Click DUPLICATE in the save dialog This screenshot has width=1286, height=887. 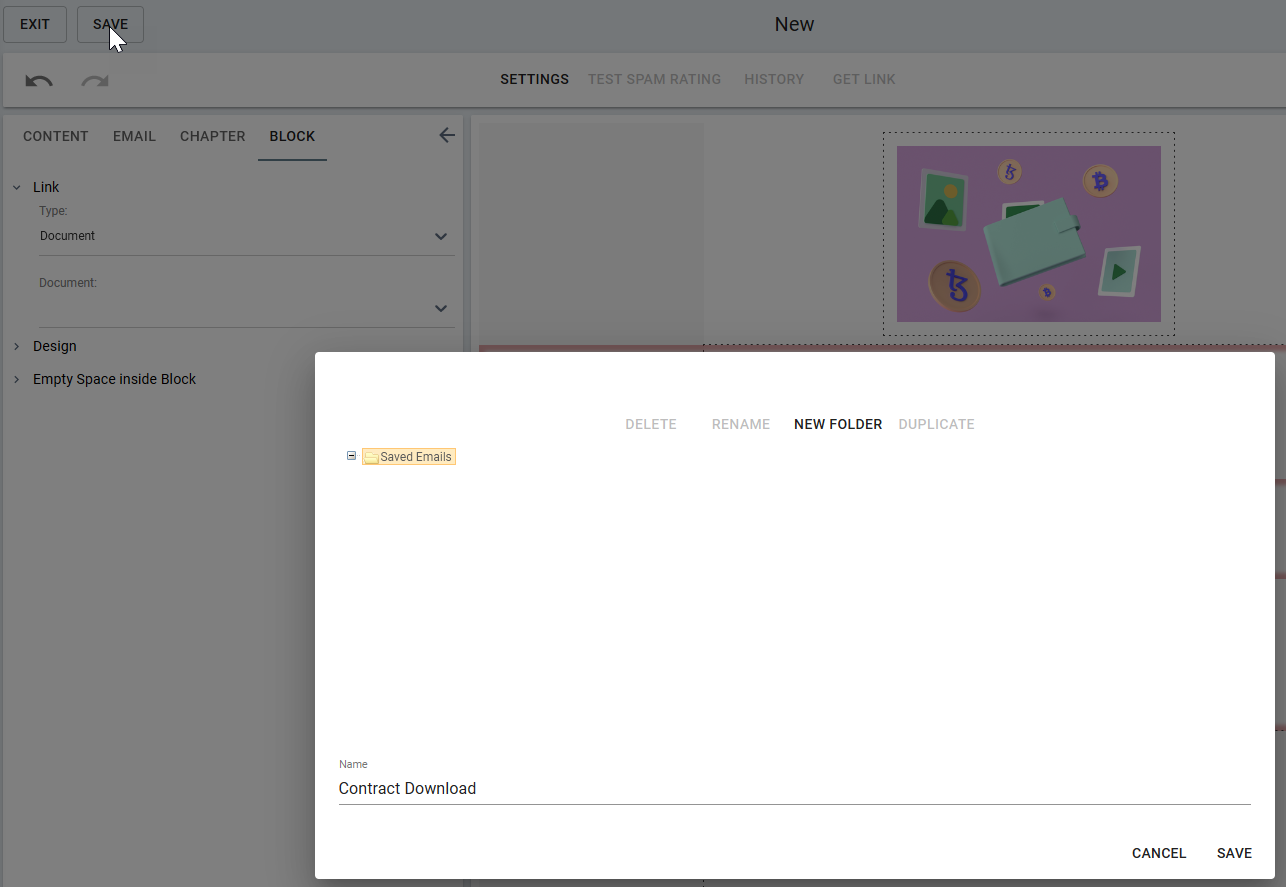click(x=936, y=424)
